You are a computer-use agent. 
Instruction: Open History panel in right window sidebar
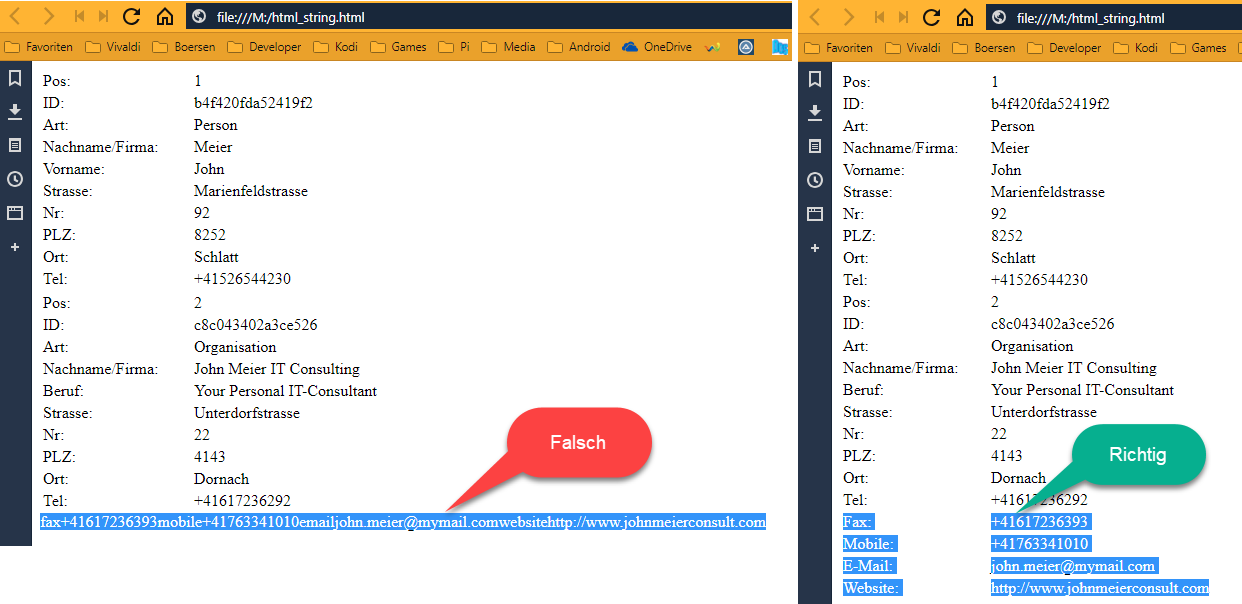pyautogui.click(x=815, y=180)
